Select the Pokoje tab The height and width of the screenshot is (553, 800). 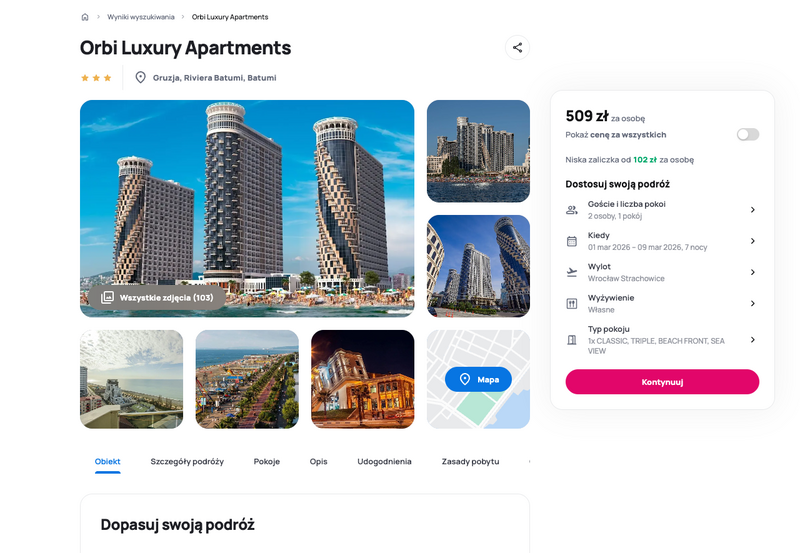click(267, 461)
